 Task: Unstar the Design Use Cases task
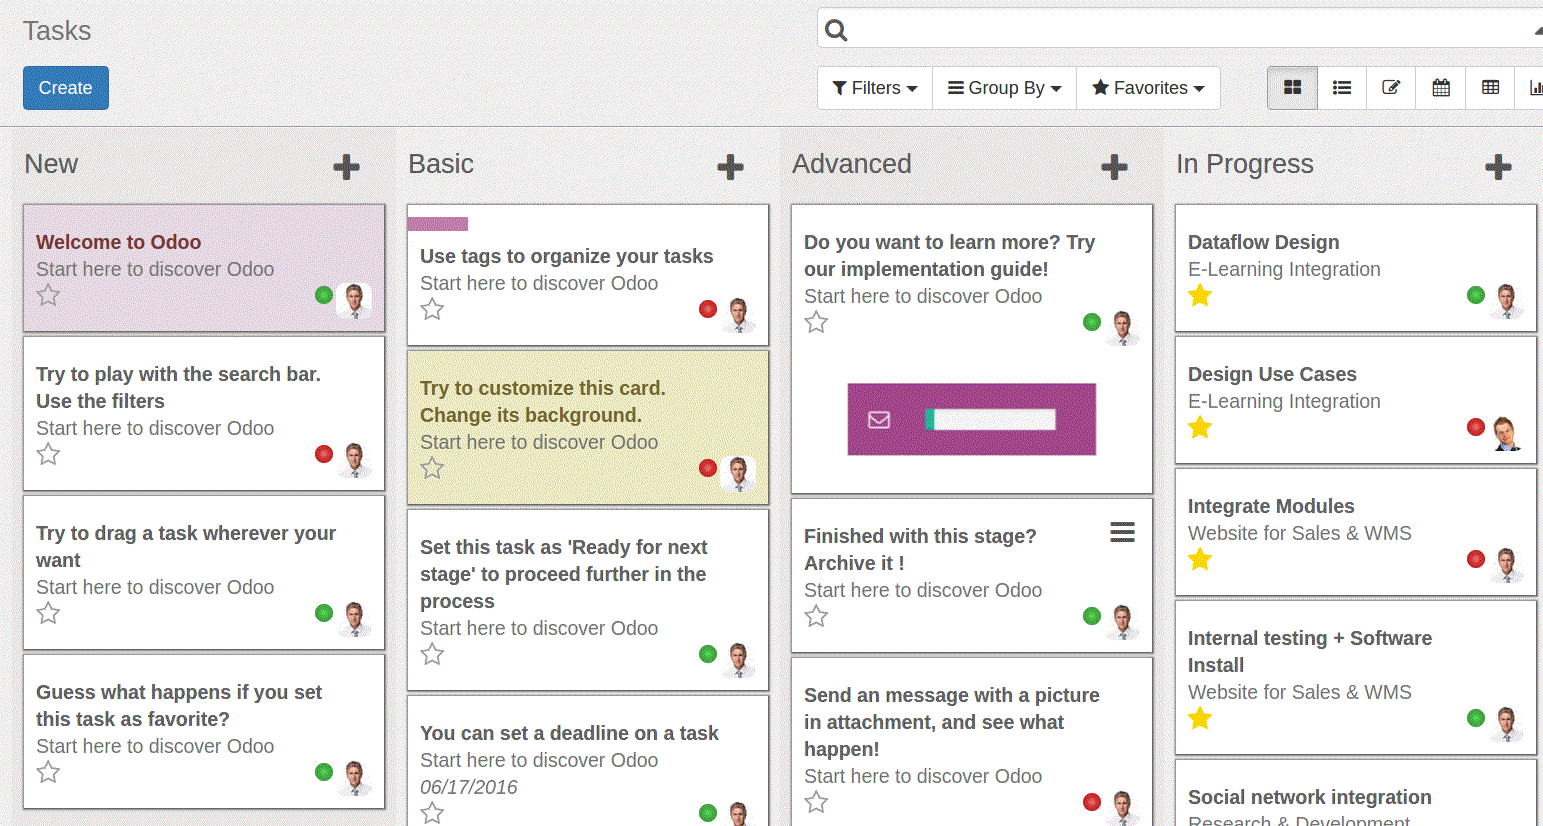coord(1200,427)
